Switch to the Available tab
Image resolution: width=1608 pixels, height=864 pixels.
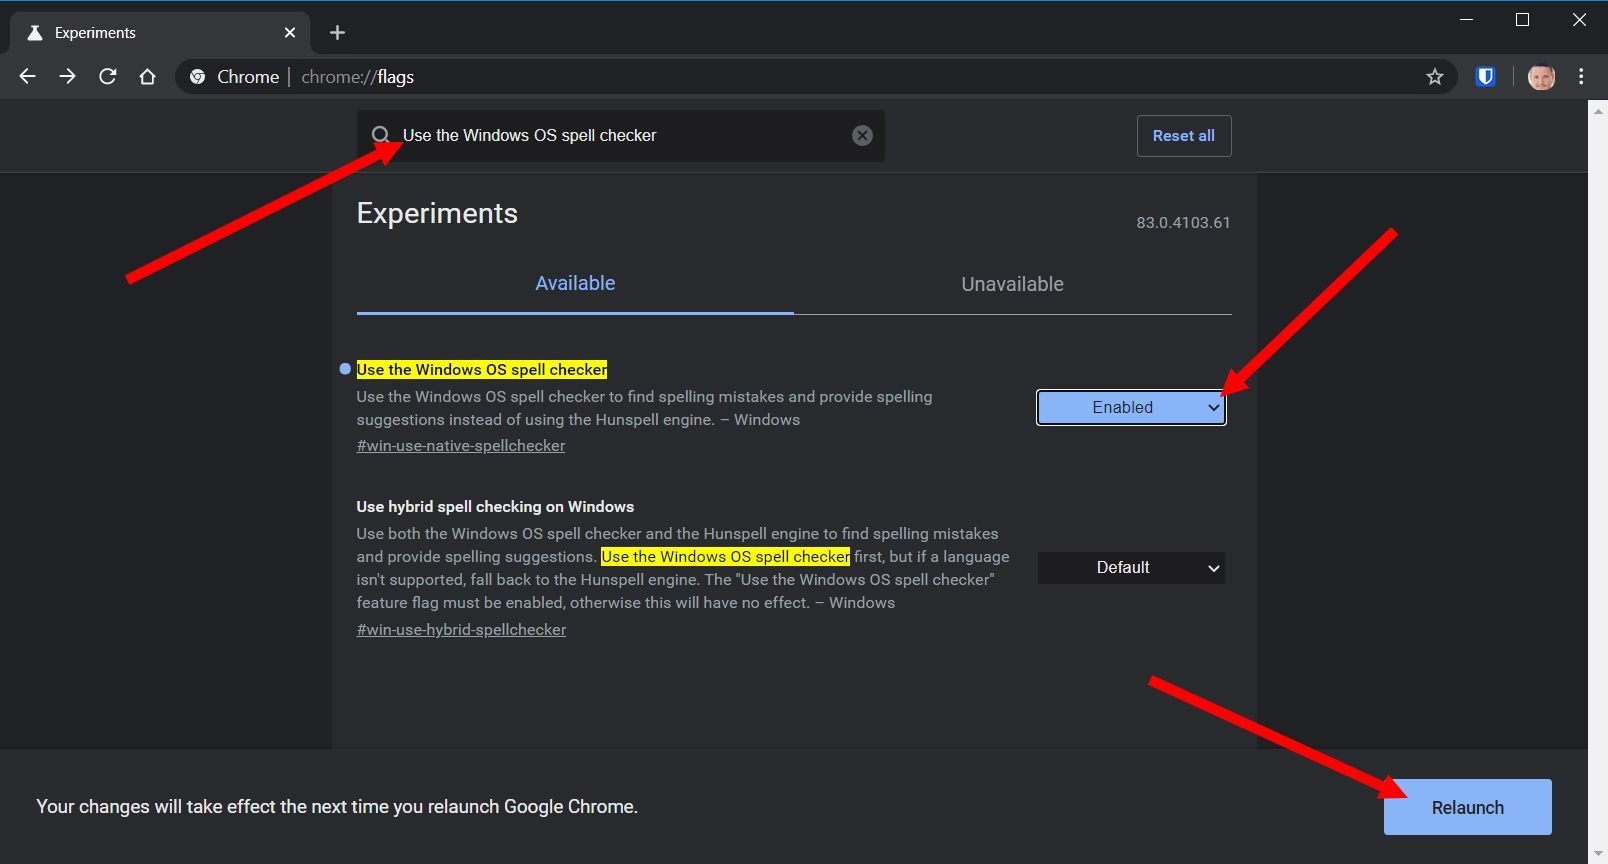575,284
